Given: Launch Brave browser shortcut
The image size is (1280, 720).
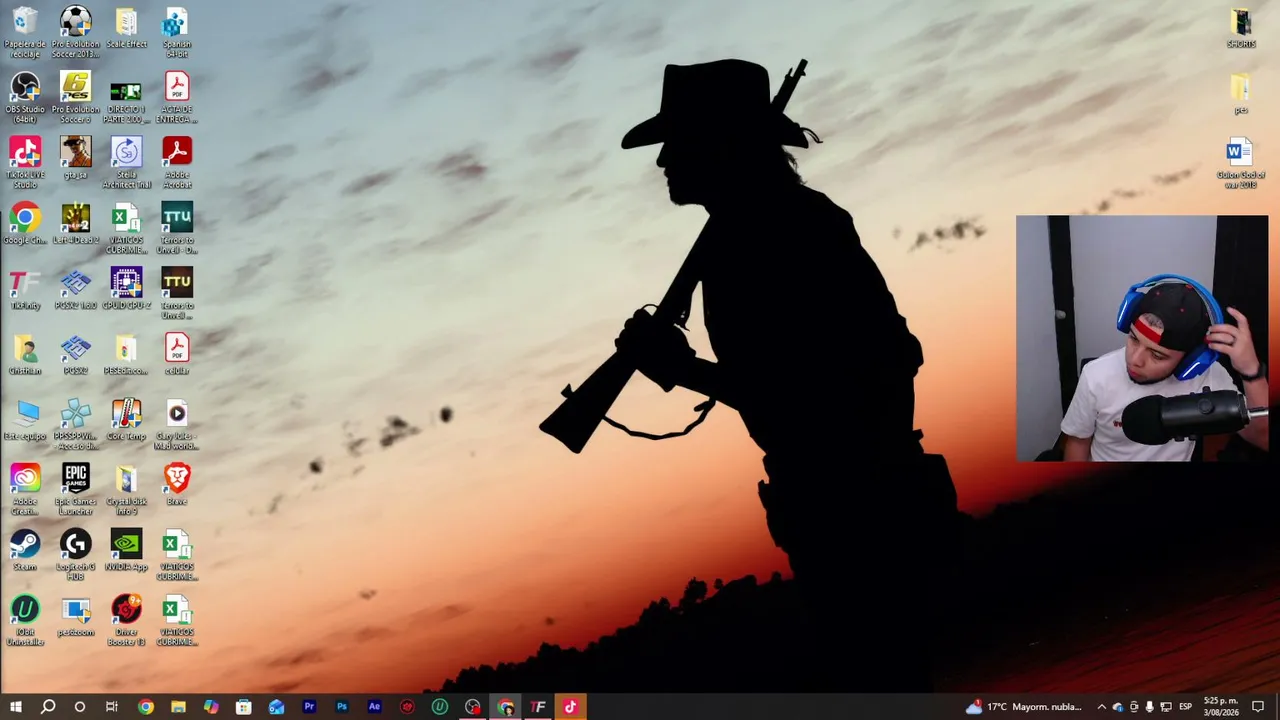Looking at the screenshot, I should coord(177,485).
